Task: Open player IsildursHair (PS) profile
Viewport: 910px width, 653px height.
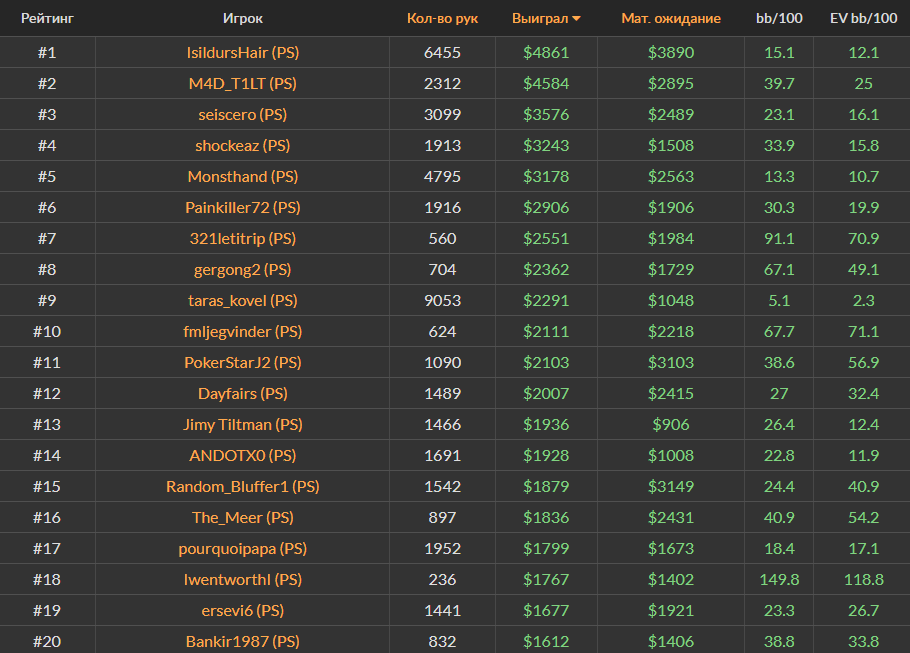Action: click(243, 52)
